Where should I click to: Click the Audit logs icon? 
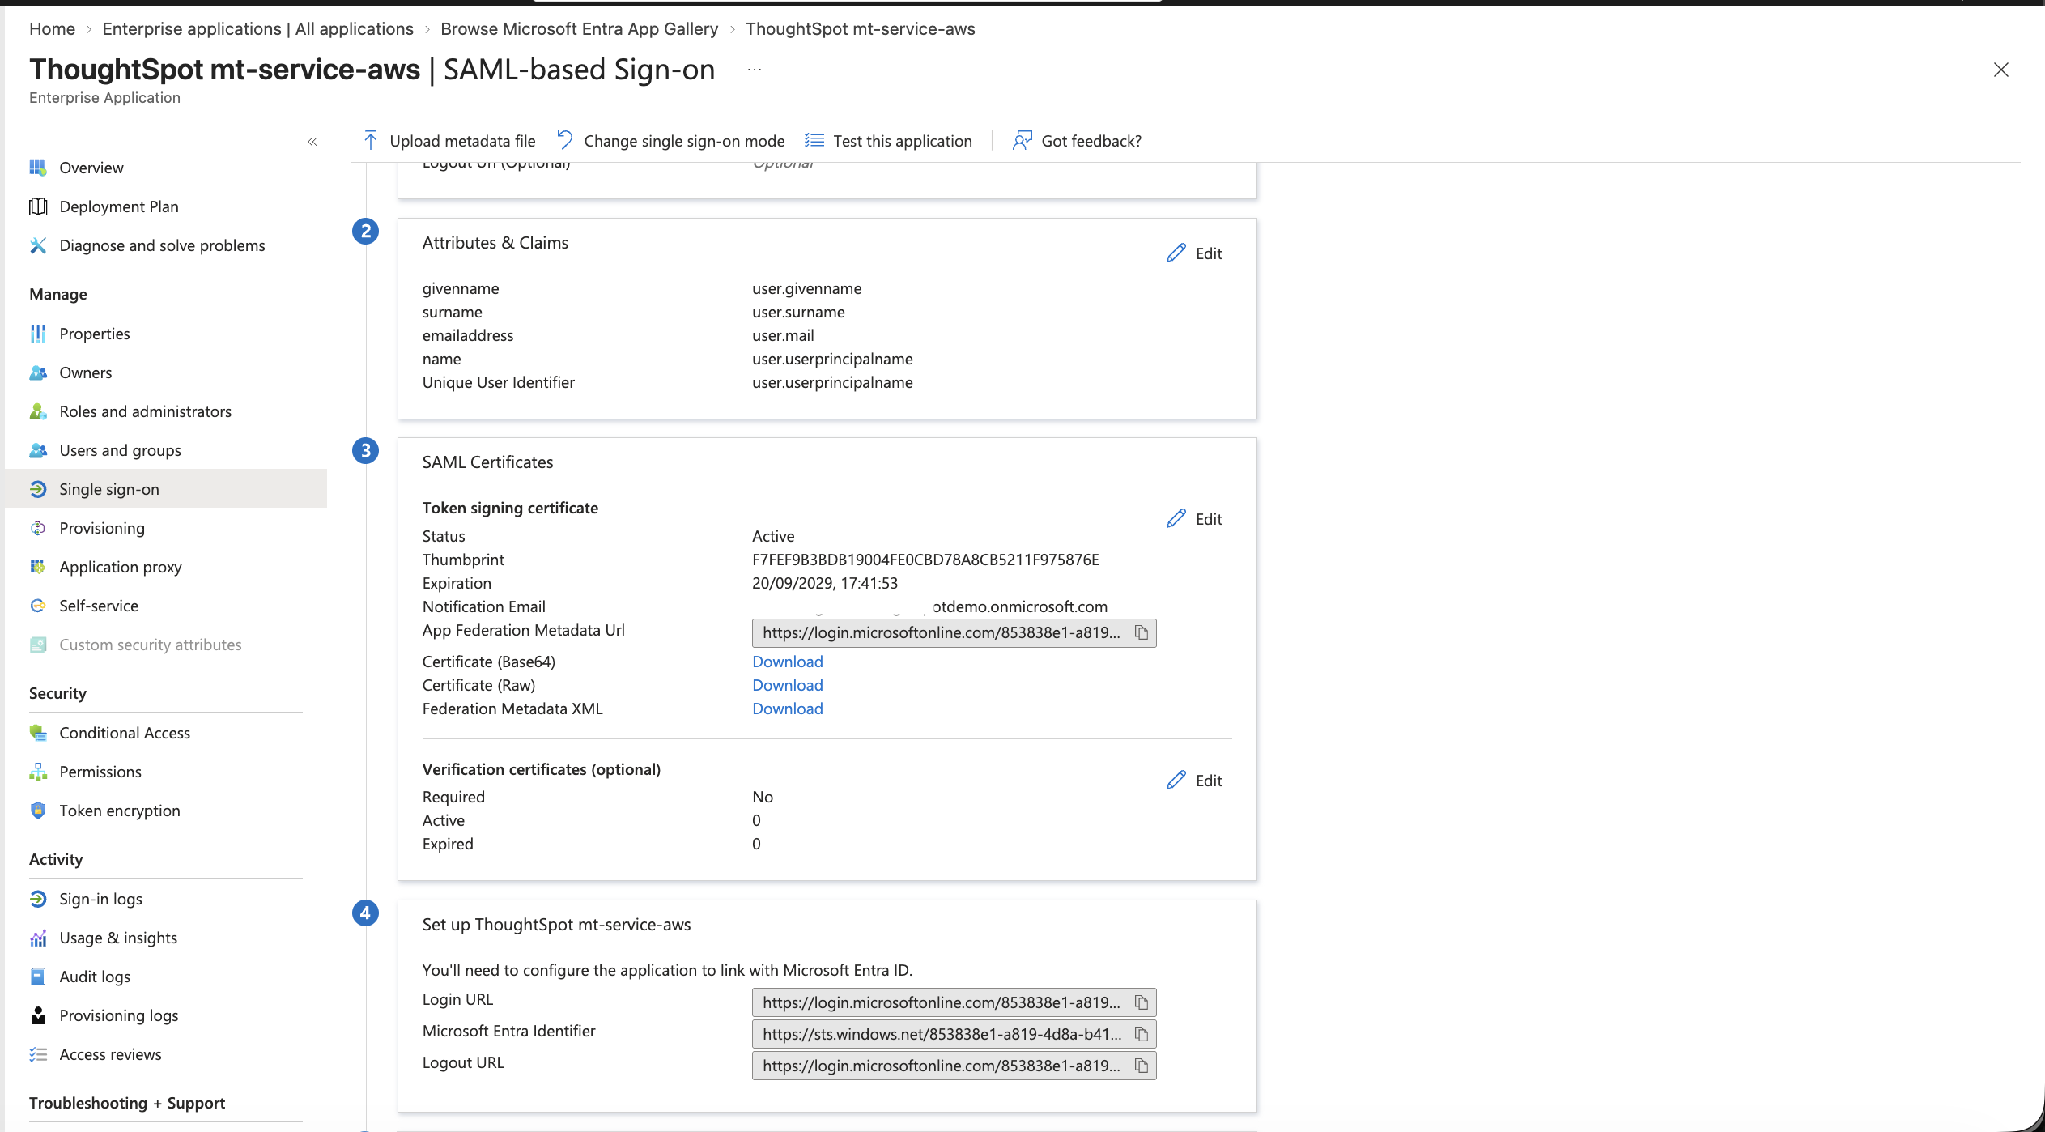pos(38,976)
